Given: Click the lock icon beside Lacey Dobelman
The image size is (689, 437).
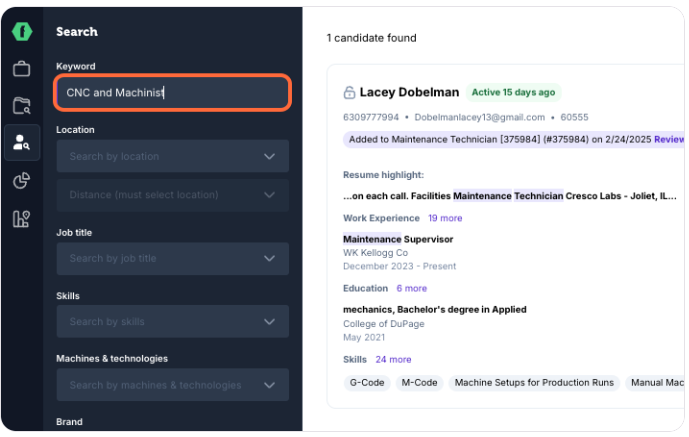Looking at the screenshot, I should click(349, 93).
